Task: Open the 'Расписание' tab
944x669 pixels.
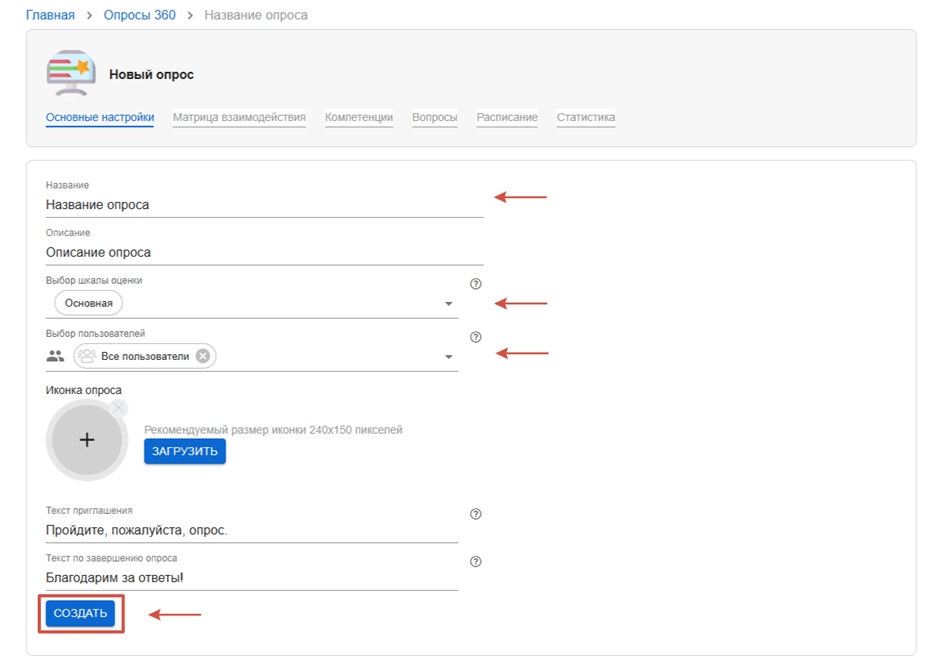Action: coord(506,118)
